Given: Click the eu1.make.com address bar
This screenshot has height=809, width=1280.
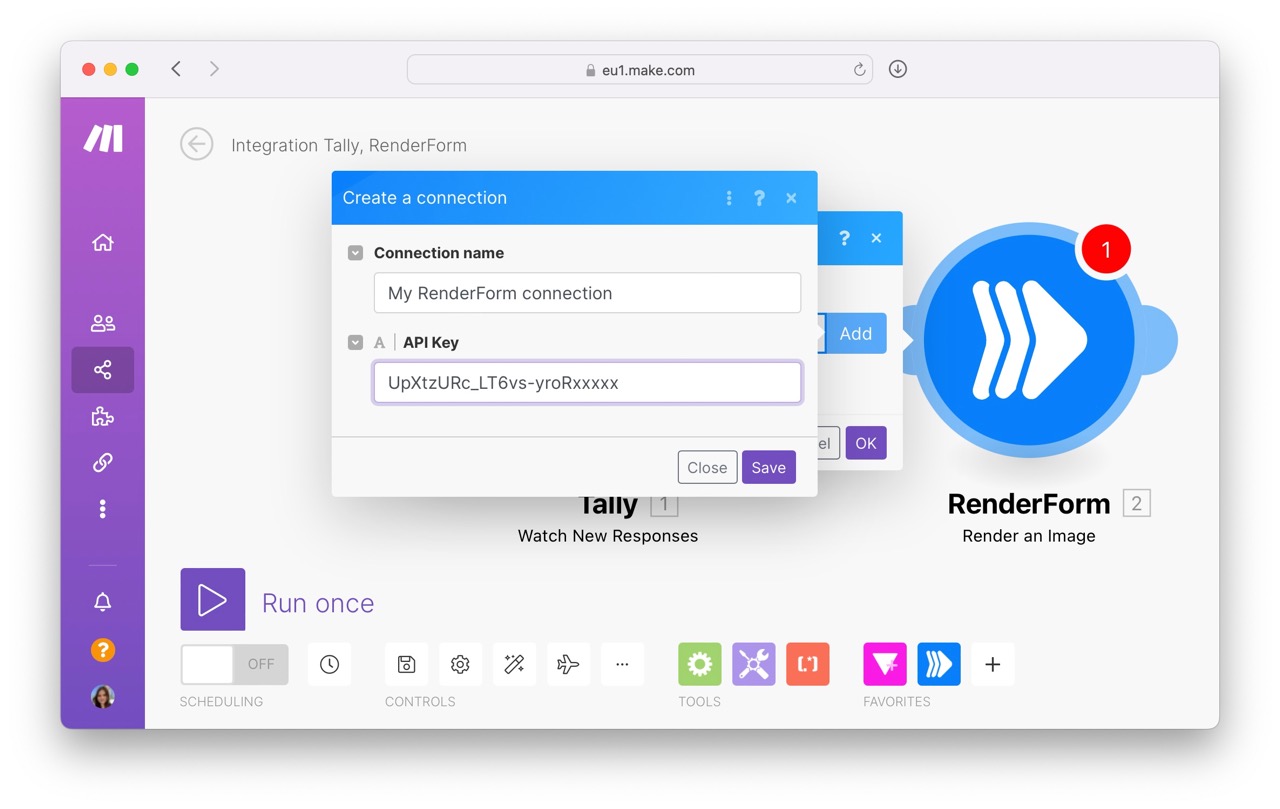Looking at the screenshot, I should [640, 70].
